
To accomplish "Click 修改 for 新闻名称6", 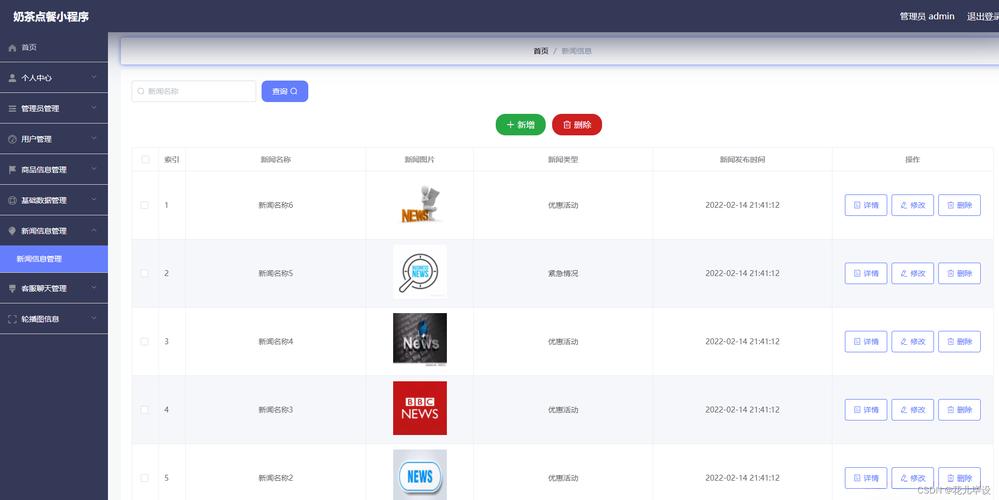I will [912, 205].
